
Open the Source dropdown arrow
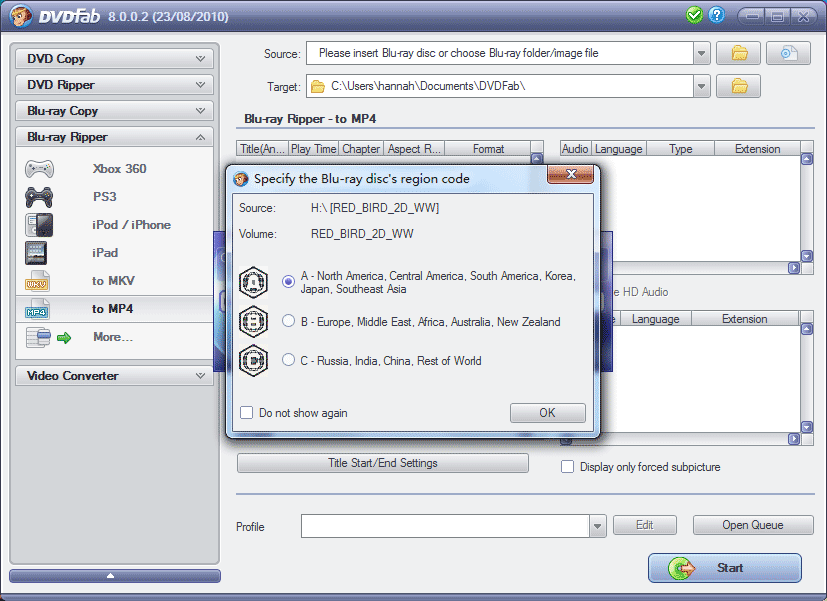(x=701, y=53)
